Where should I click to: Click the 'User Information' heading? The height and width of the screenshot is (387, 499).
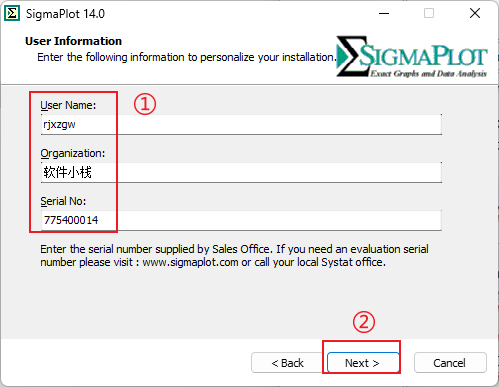point(73,41)
